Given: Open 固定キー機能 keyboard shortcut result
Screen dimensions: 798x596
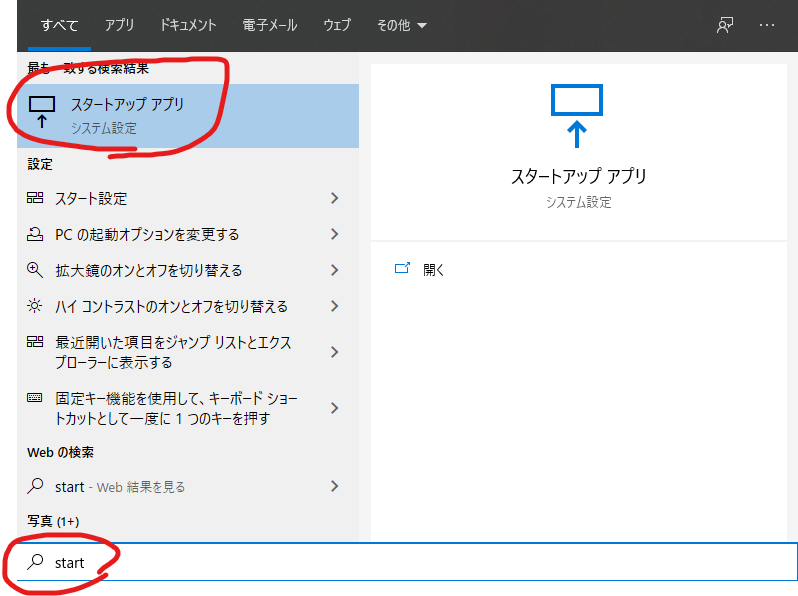Looking at the screenshot, I should [x=188, y=408].
